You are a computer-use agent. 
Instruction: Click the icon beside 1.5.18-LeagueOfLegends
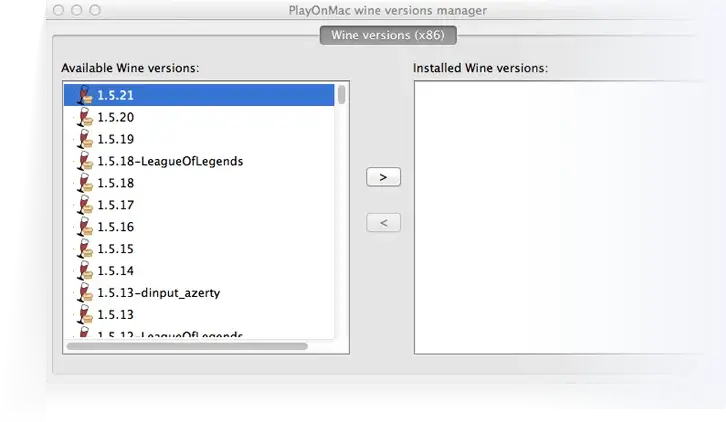coord(85,161)
